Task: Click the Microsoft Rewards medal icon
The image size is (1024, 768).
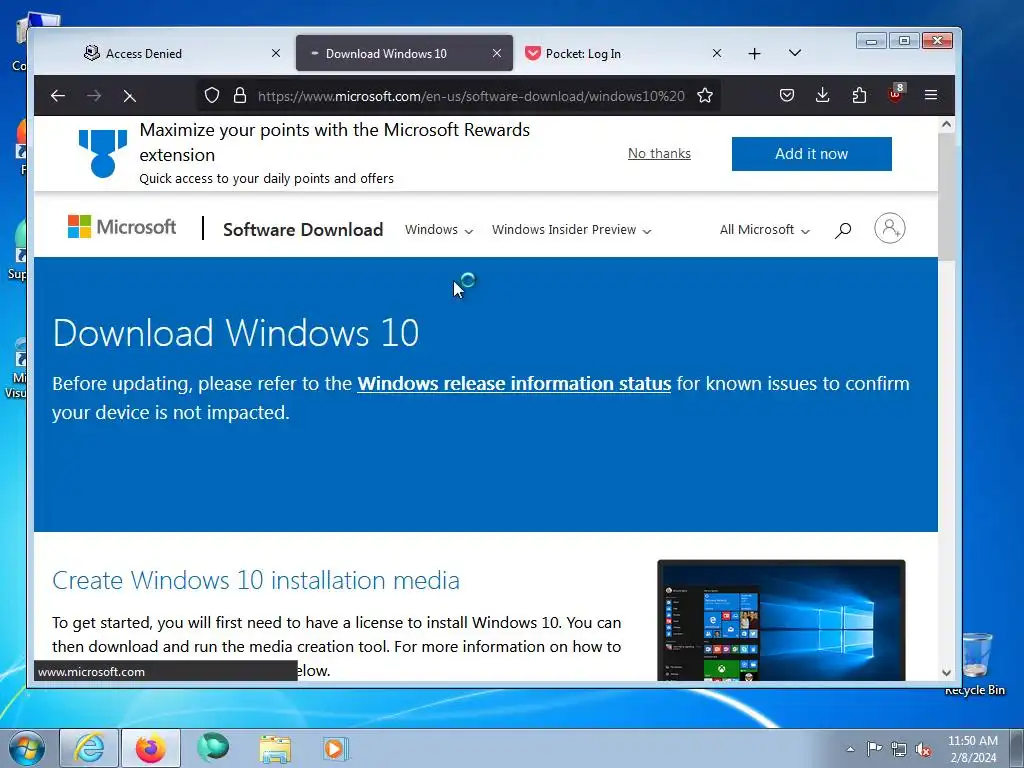Action: [x=103, y=153]
